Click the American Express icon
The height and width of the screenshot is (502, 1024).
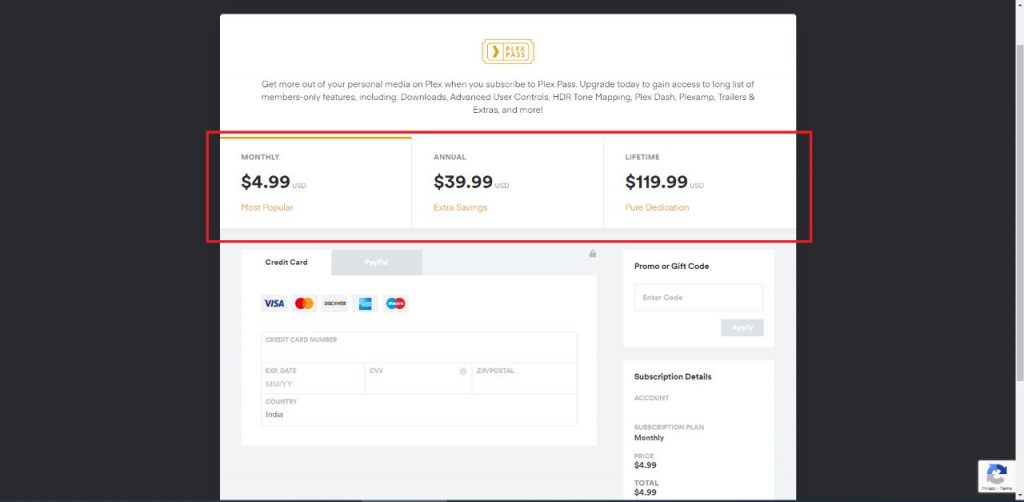pyautogui.click(x=365, y=304)
